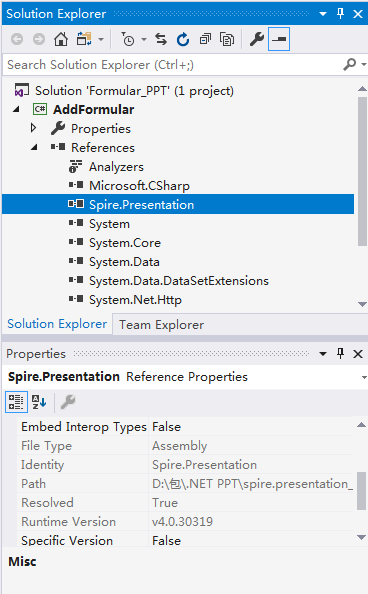Image resolution: width=368 pixels, height=594 pixels.
Task: Click the Search Solution Explorer field
Action: coord(172,65)
